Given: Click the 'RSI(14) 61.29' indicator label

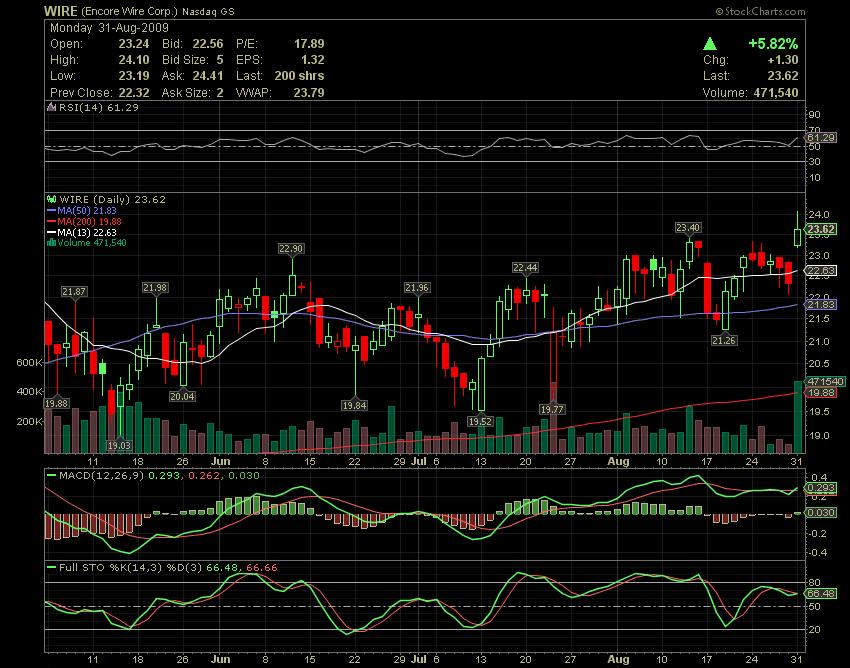Looking at the screenshot, I should tap(99, 107).
